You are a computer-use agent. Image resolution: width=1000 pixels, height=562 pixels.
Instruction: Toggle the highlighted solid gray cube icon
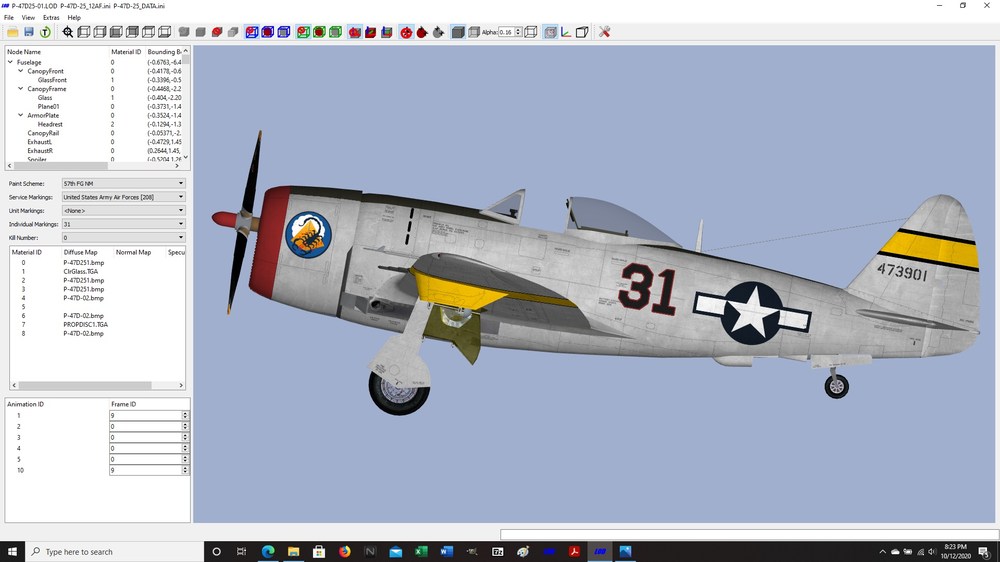(458, 32)
